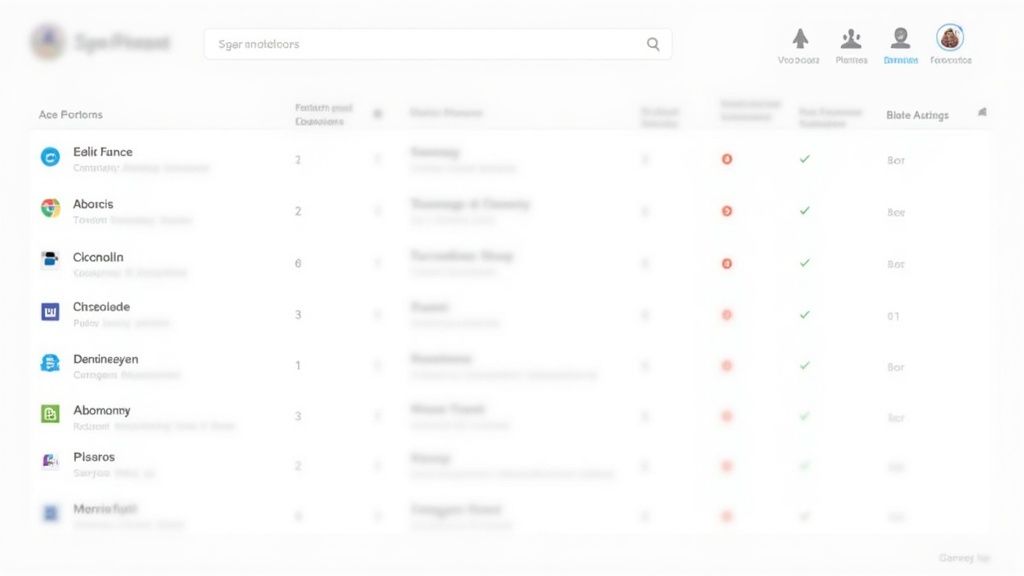
Task: Click the icon beside Cicenolln row
Action: 50,260
